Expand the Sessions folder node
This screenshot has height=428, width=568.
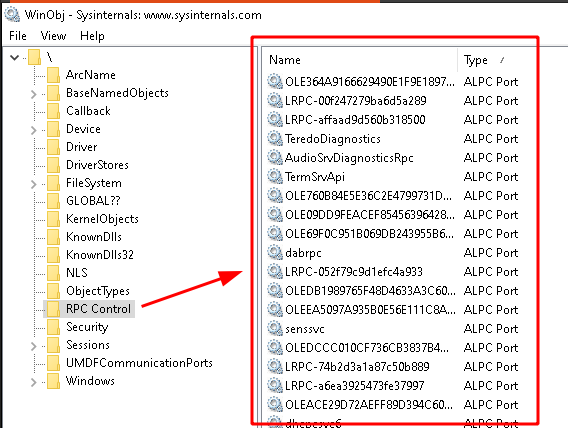(x=34, y=346)
